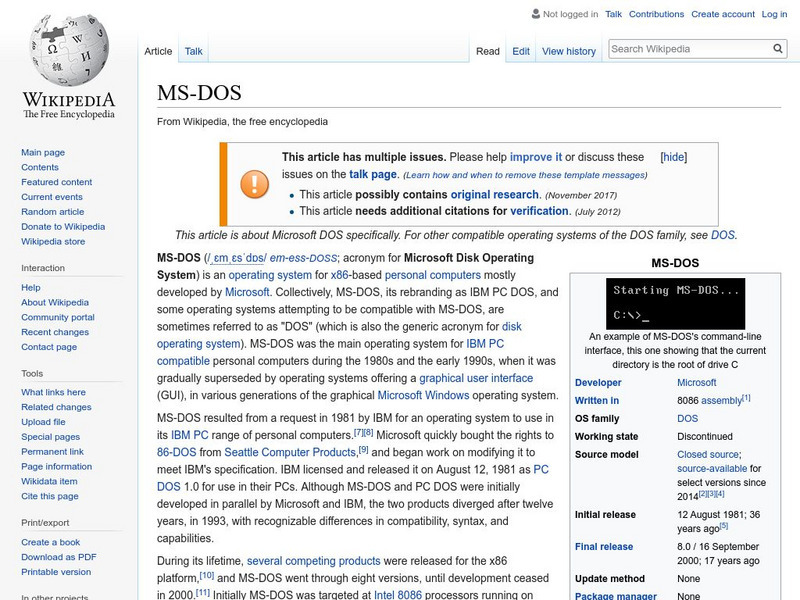Hide the multiple issues notice

674,157
